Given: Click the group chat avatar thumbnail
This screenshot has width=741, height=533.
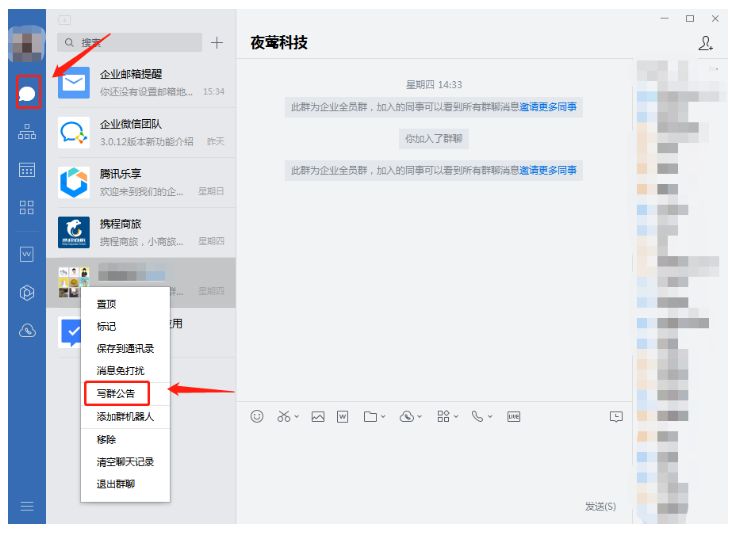Looking at the screenshot, I should [74, 282].
